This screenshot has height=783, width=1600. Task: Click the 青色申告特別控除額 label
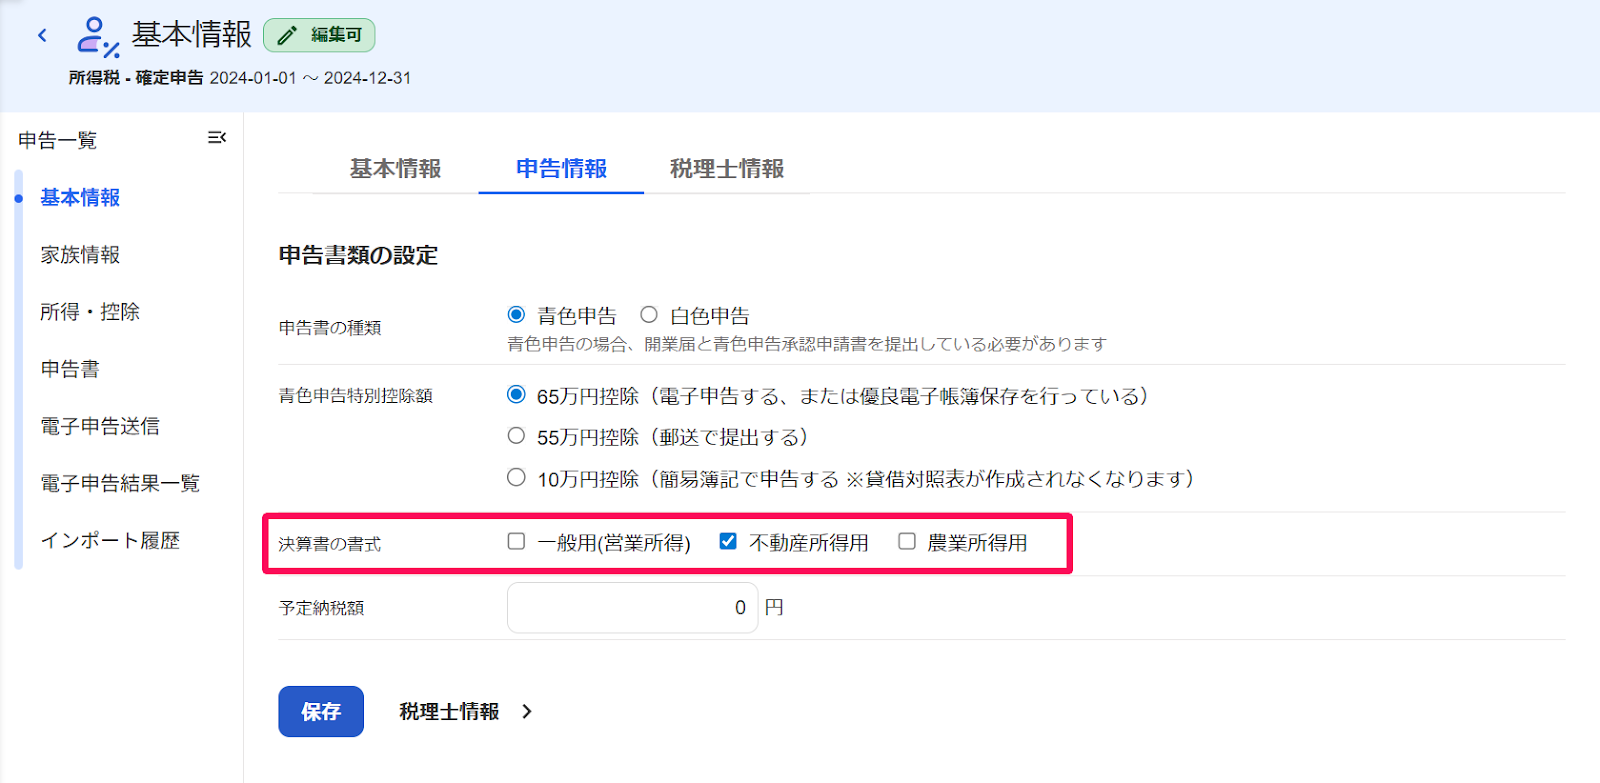click(355, 396)
